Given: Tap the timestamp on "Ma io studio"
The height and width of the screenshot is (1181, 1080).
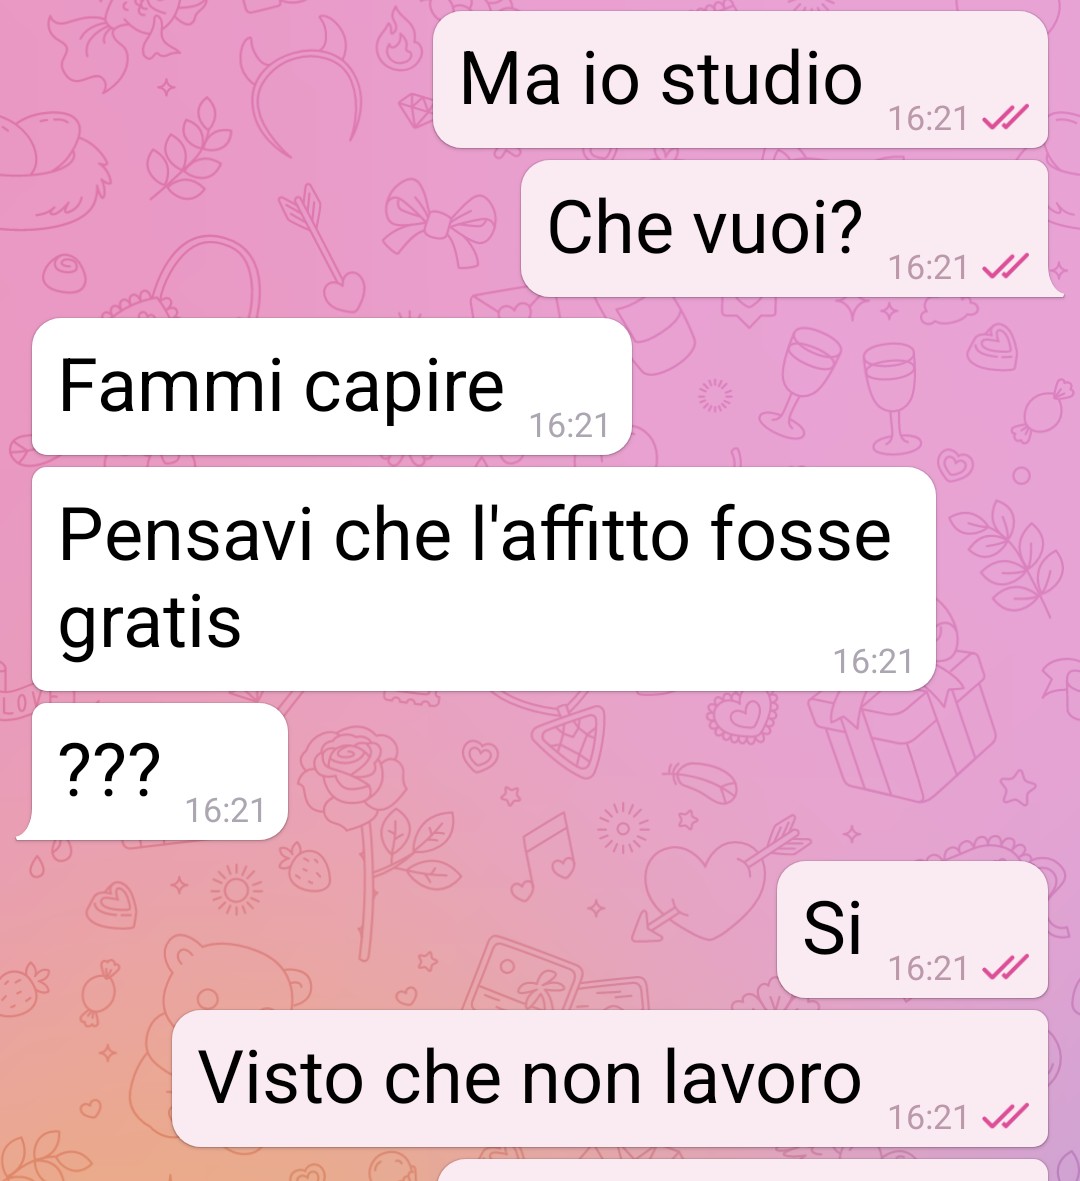Looking at the screenshot, I should pos(928,118).
